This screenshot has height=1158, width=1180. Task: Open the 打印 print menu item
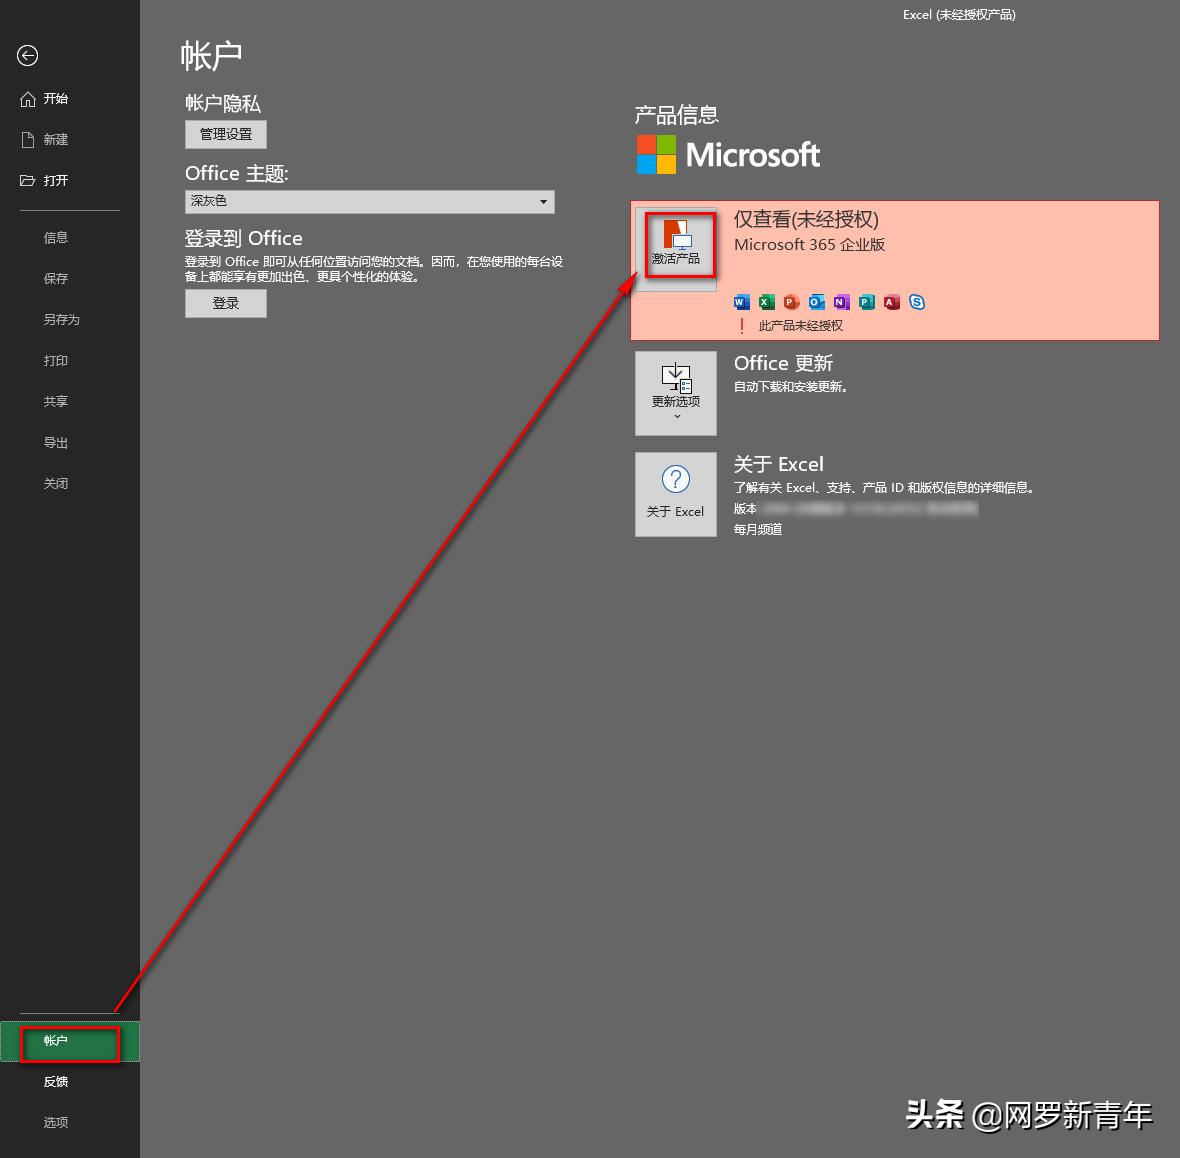point(55,360)
